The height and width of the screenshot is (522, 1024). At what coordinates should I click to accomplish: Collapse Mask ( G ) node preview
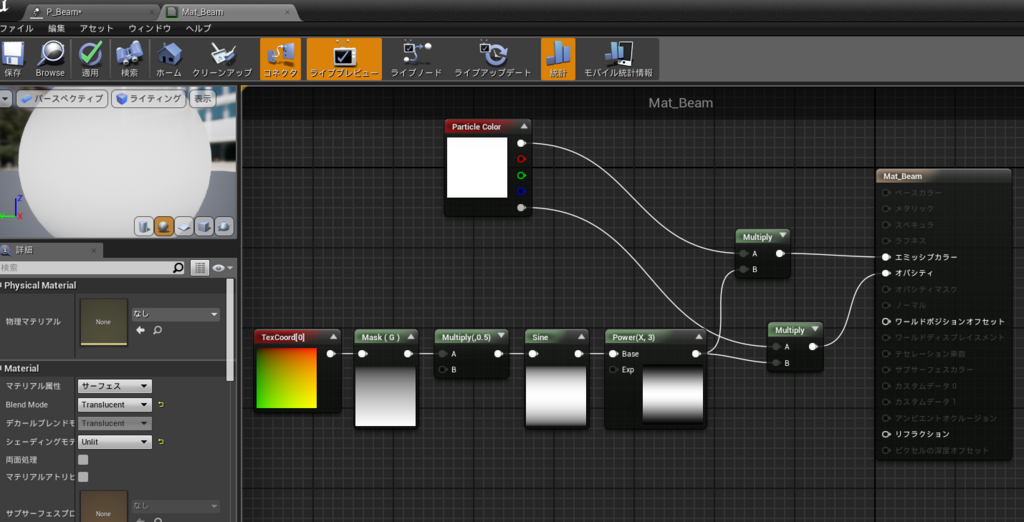coord(411,337)
